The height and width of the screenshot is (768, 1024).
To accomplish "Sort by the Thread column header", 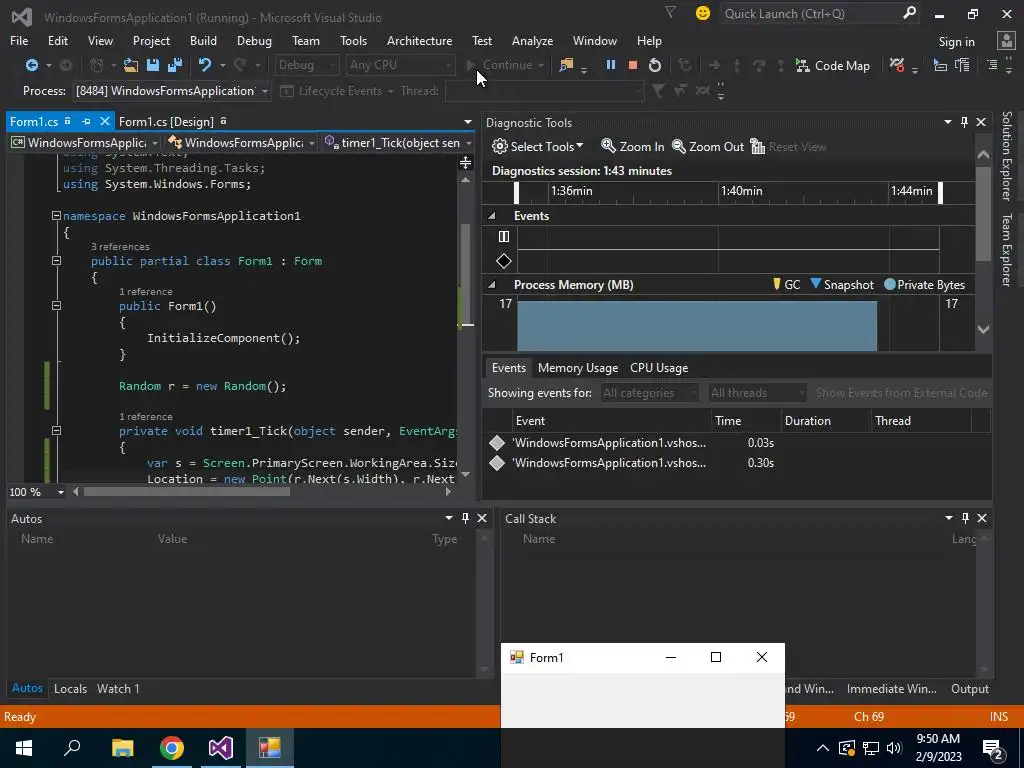I will tap(921, 421).
